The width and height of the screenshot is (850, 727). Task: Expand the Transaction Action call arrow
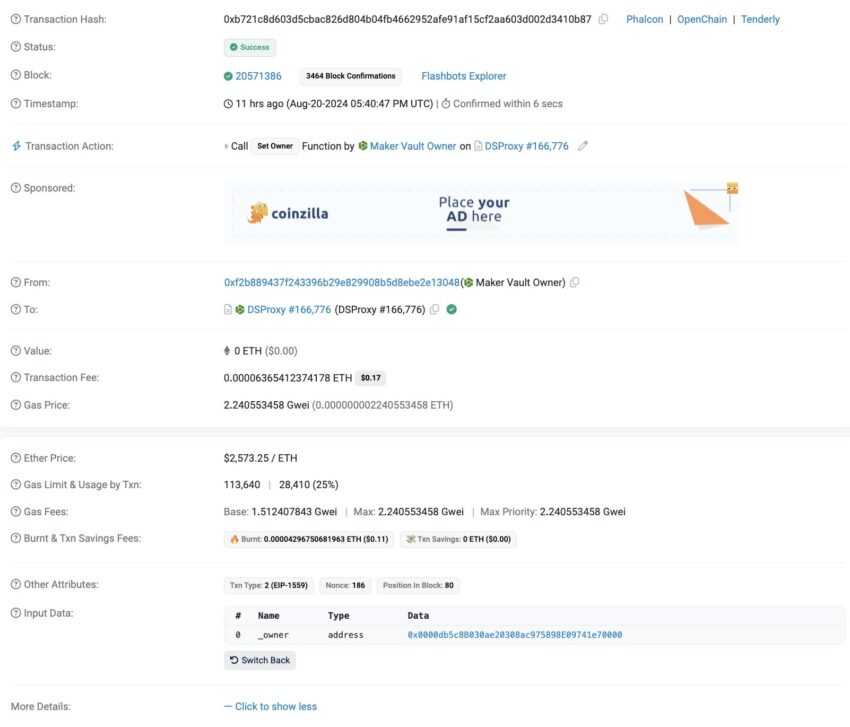coord(226,146)
